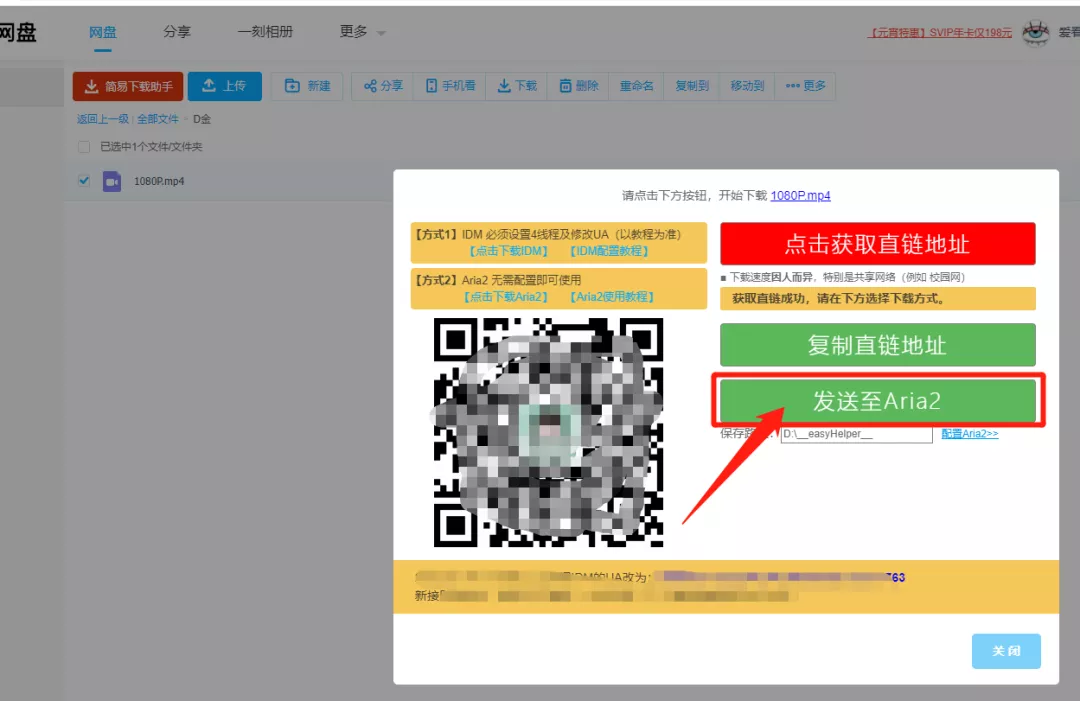Click the 移动到 toolbar button
Screen dimensions: 1080x701
tap(747, 86)
